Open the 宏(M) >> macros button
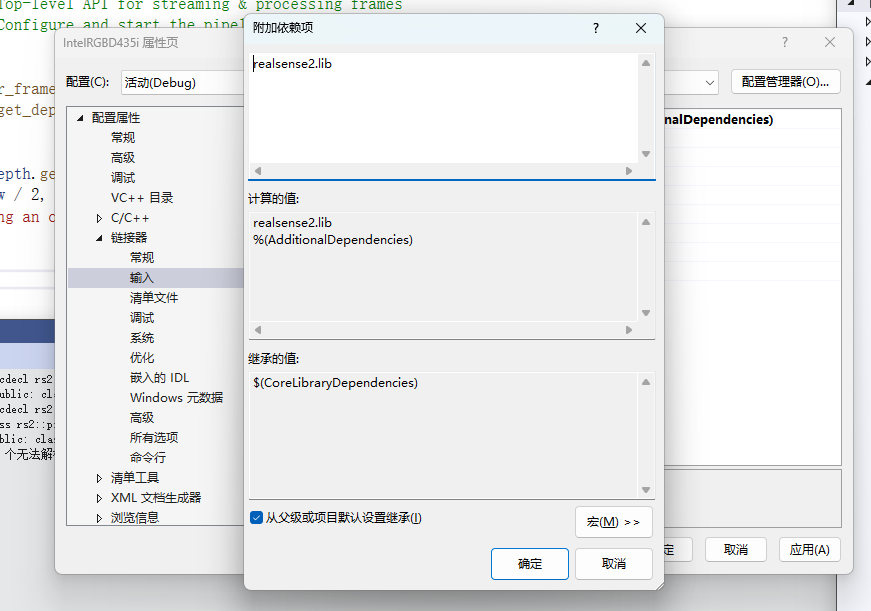Screen dimensions: 871x611 click(614, 522)
